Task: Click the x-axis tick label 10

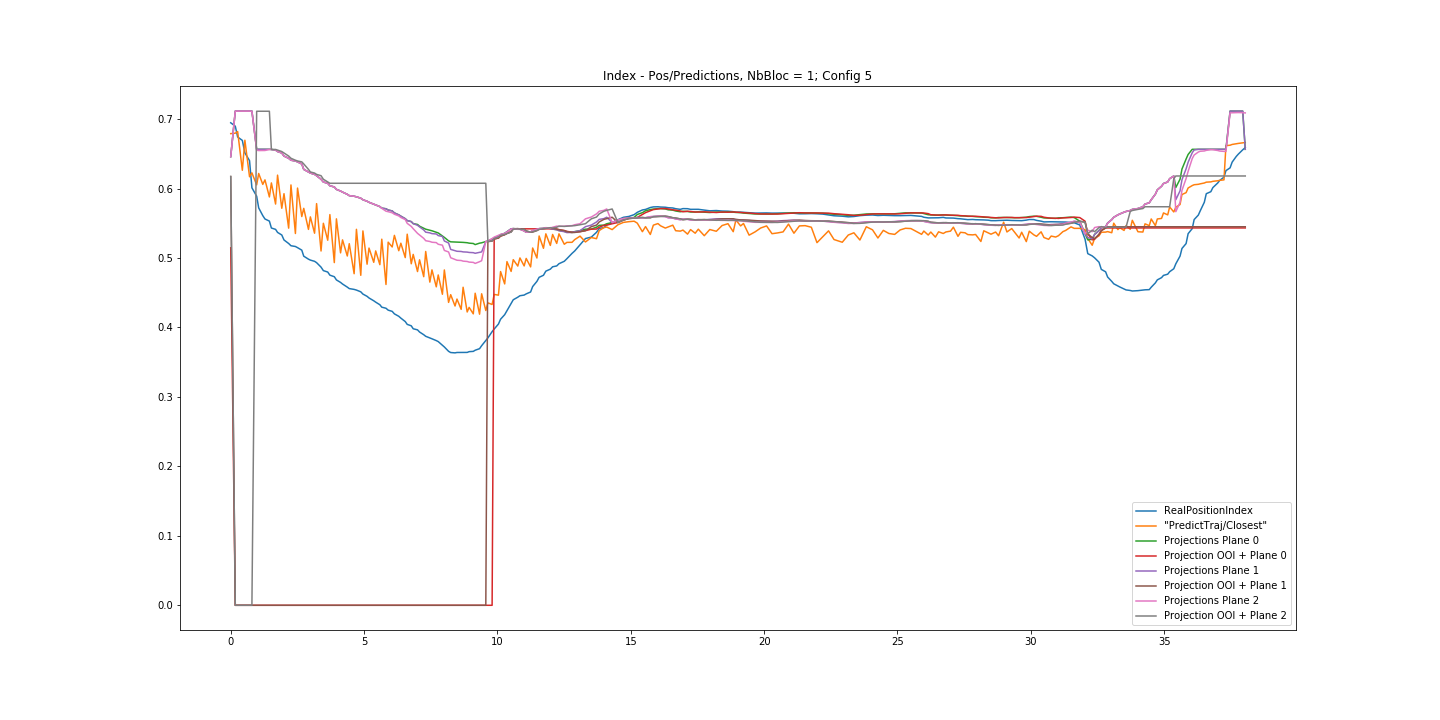Action: point(497,641)
